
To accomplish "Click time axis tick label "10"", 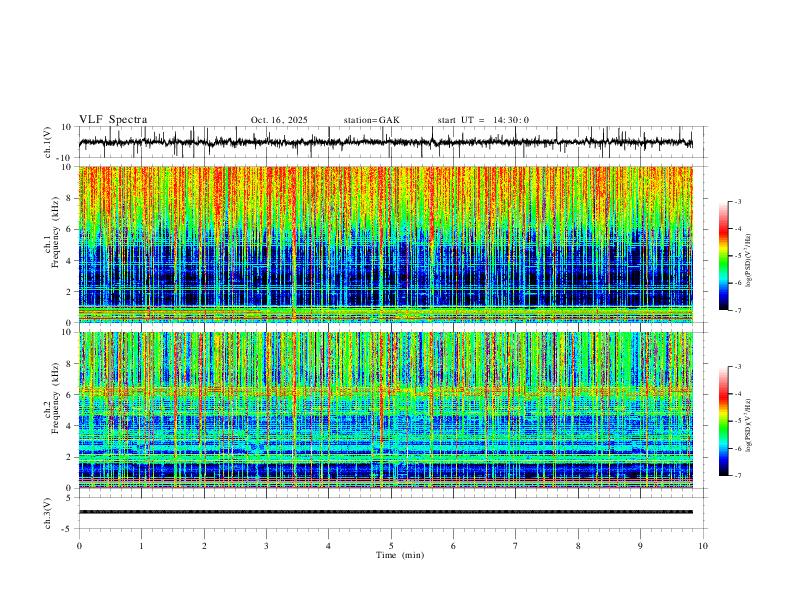I will pos(703,546).
